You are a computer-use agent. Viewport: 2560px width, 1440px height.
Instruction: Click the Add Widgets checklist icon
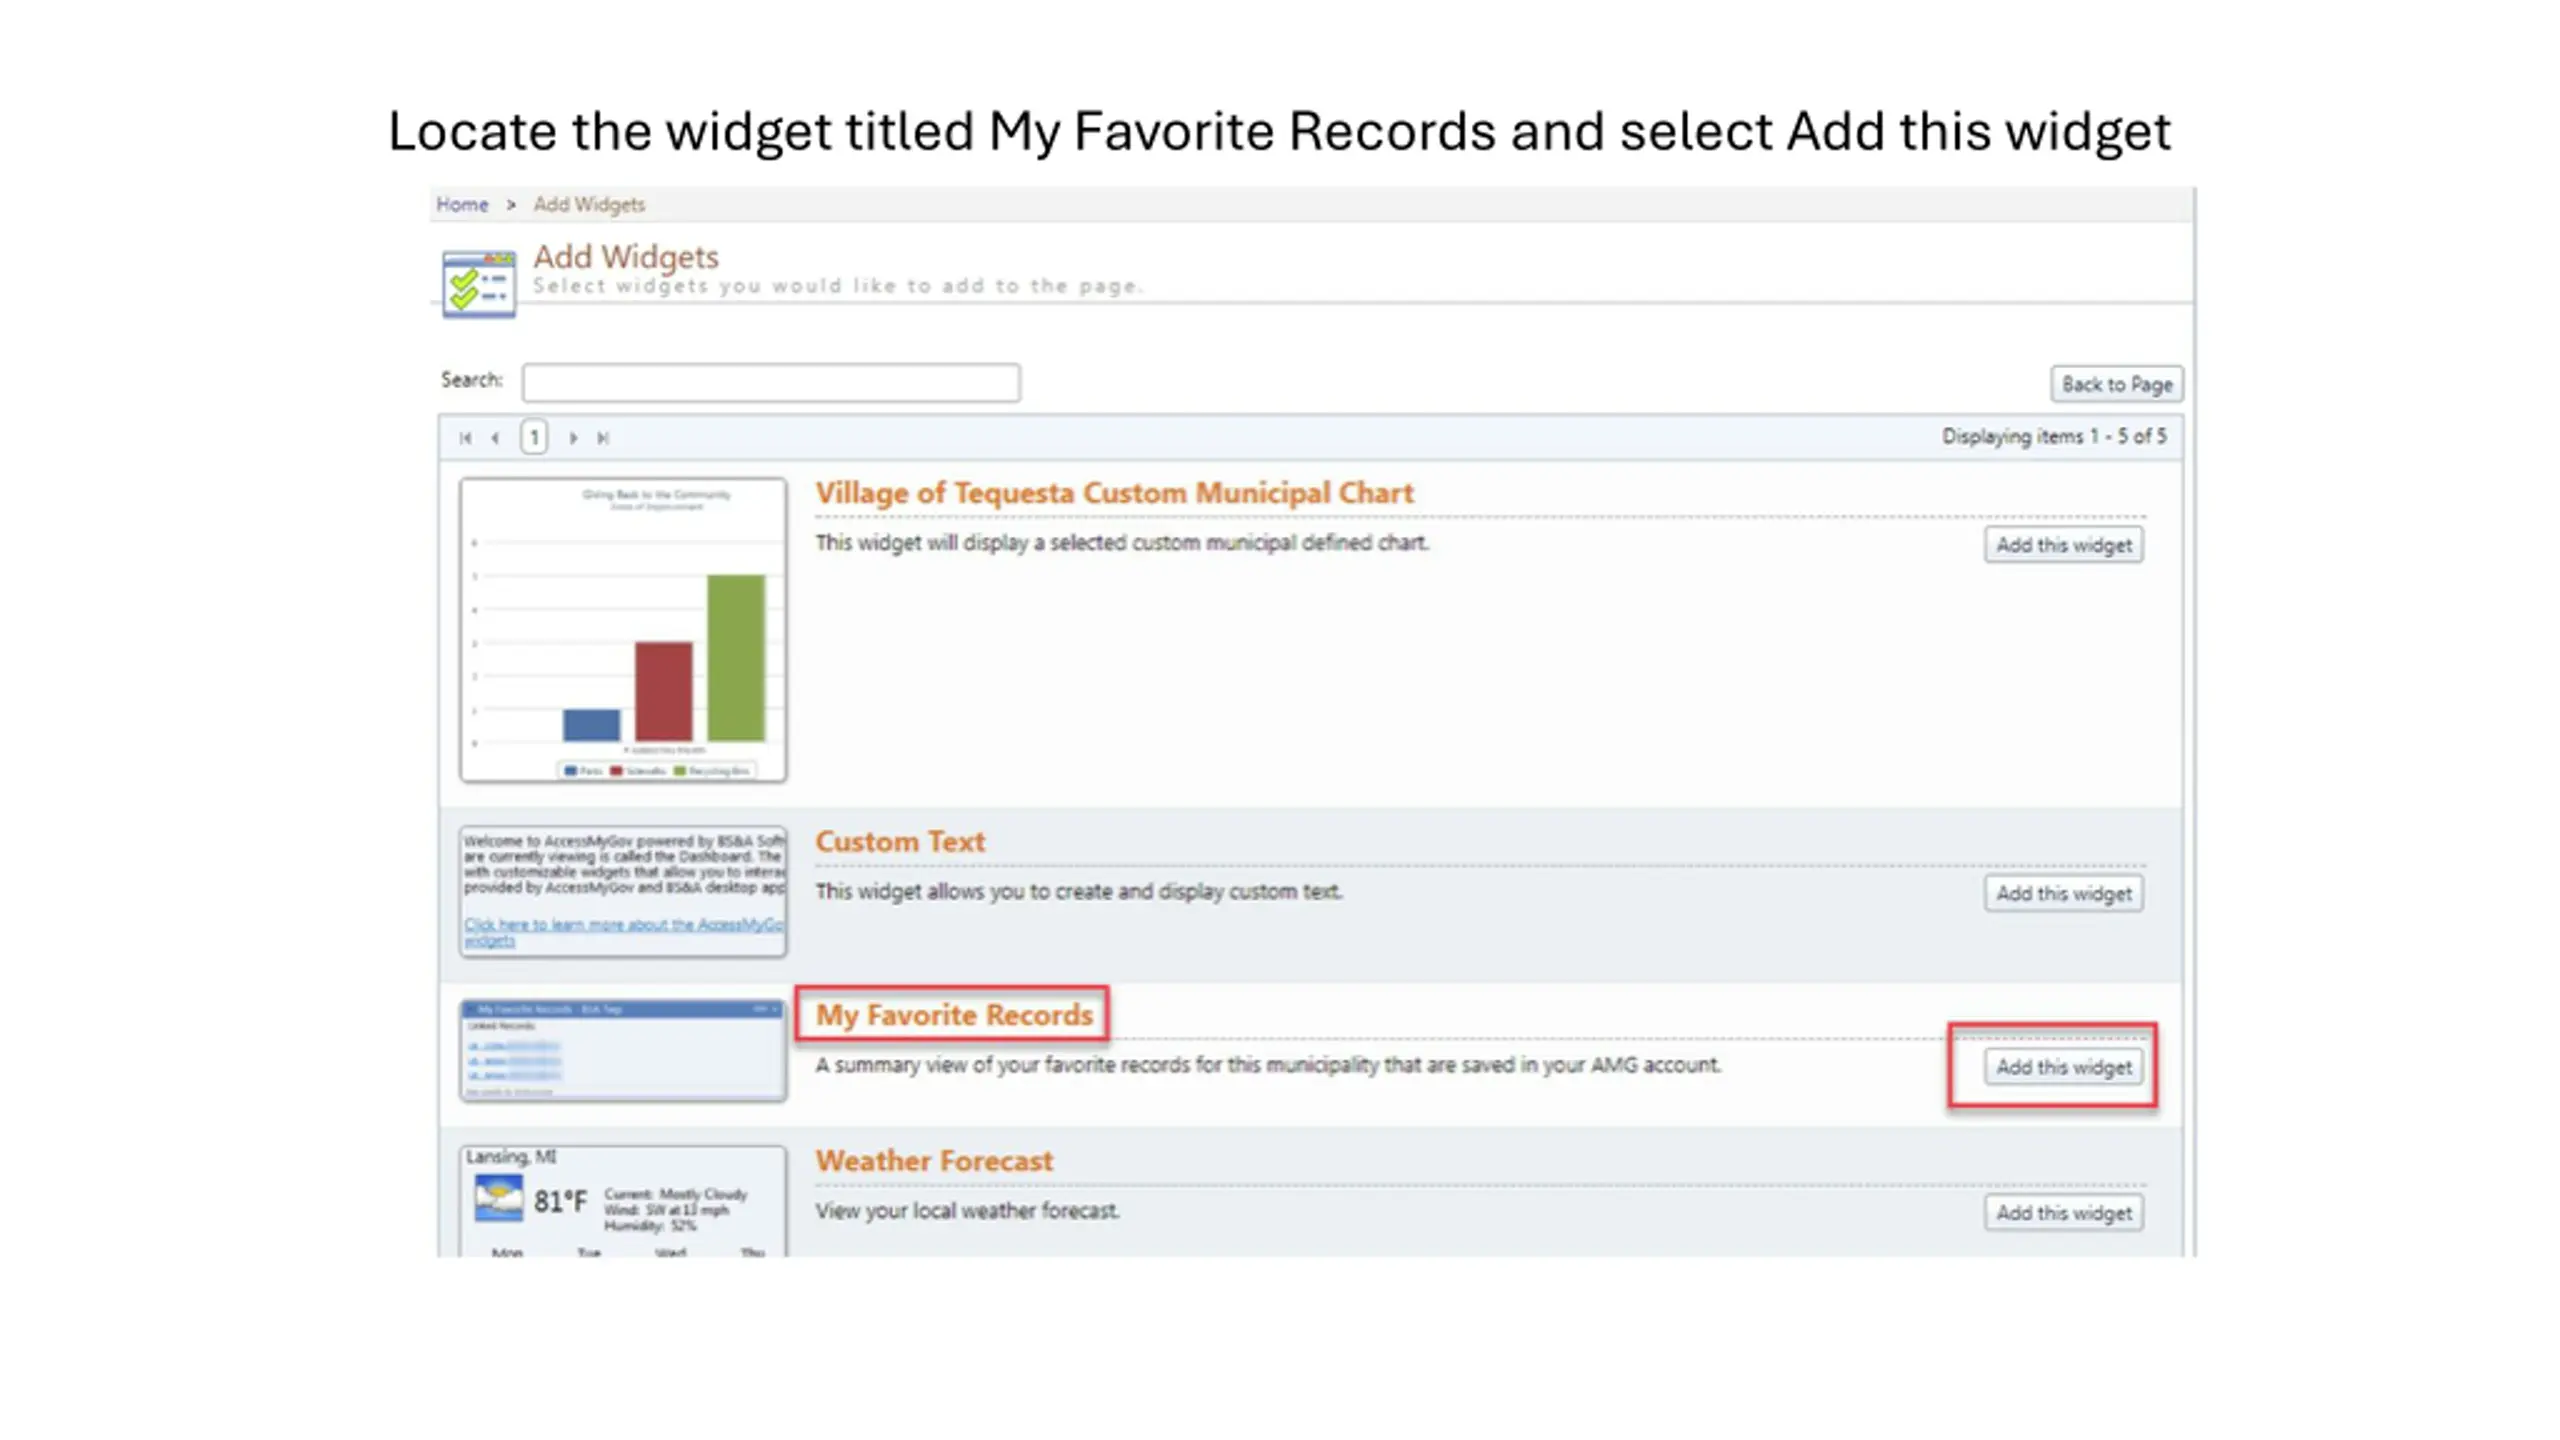[479, 284]
